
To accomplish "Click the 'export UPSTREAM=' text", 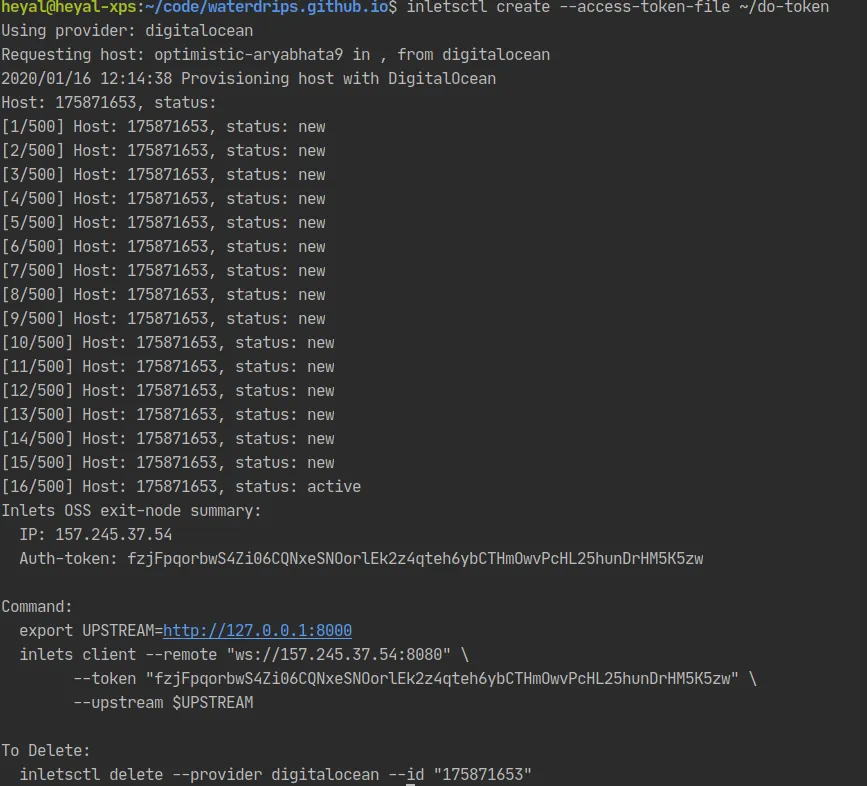I will 91,631.
